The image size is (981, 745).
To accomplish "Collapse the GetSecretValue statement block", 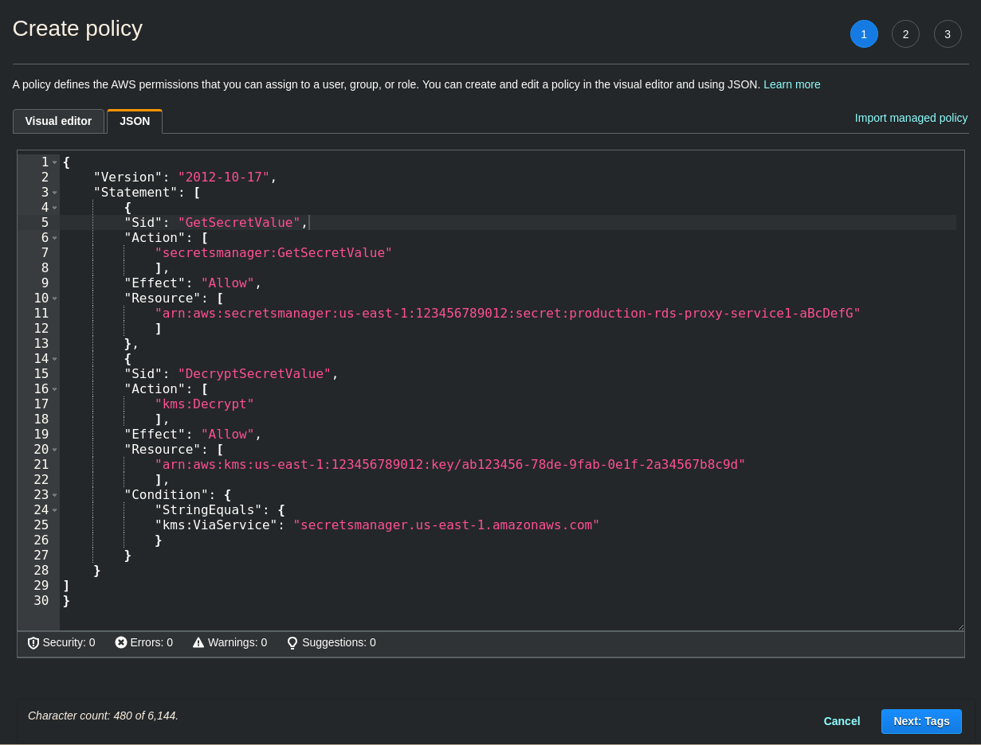I will [x=53, y=207].
